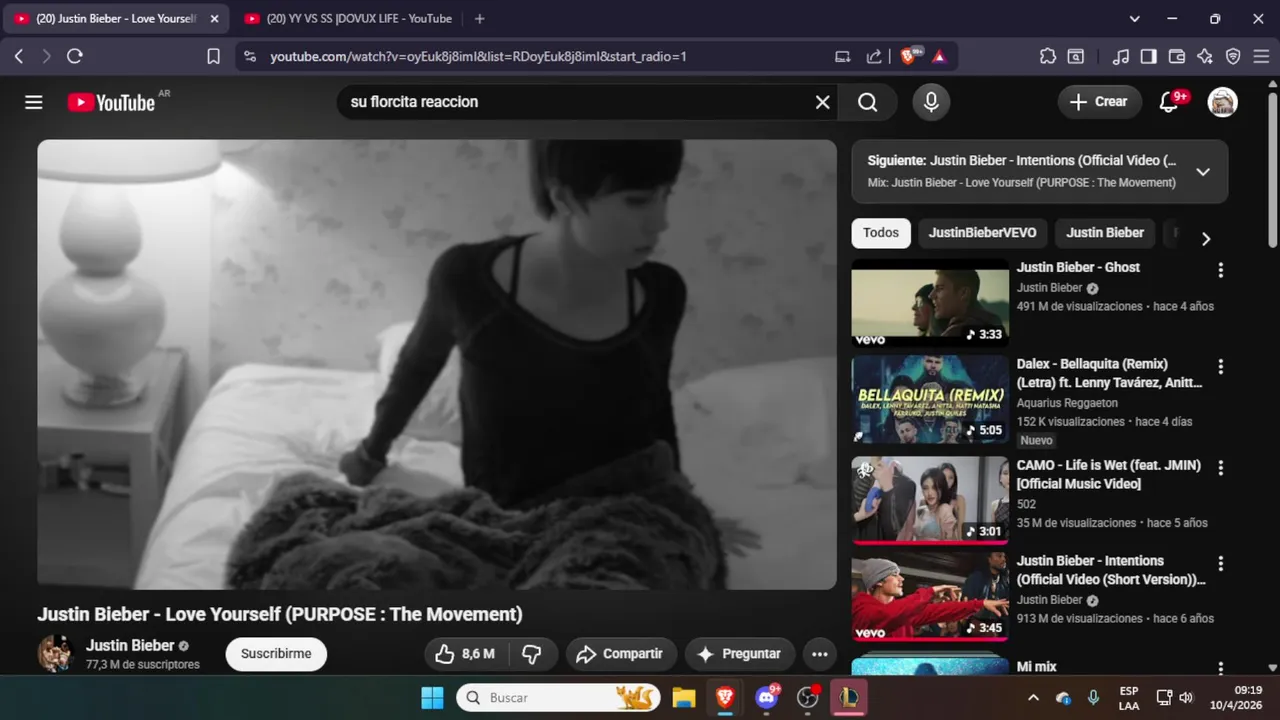Screen dimensions: 1280x720
Task: Click the search magnifier button
Action: 868,102
